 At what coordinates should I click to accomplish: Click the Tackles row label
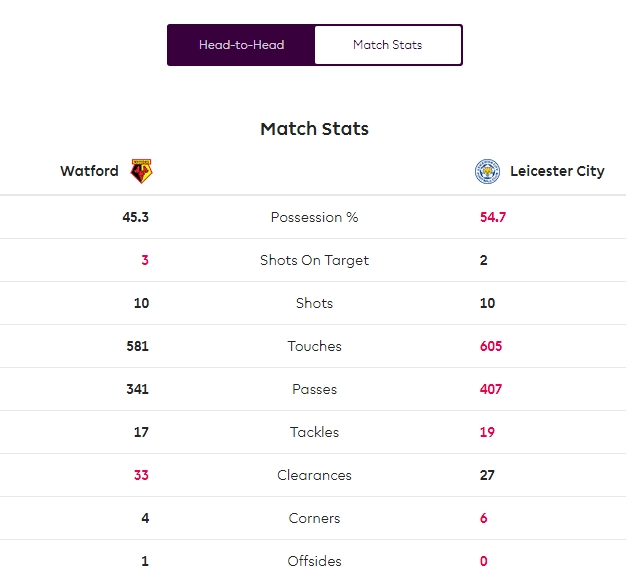[314, 432]
